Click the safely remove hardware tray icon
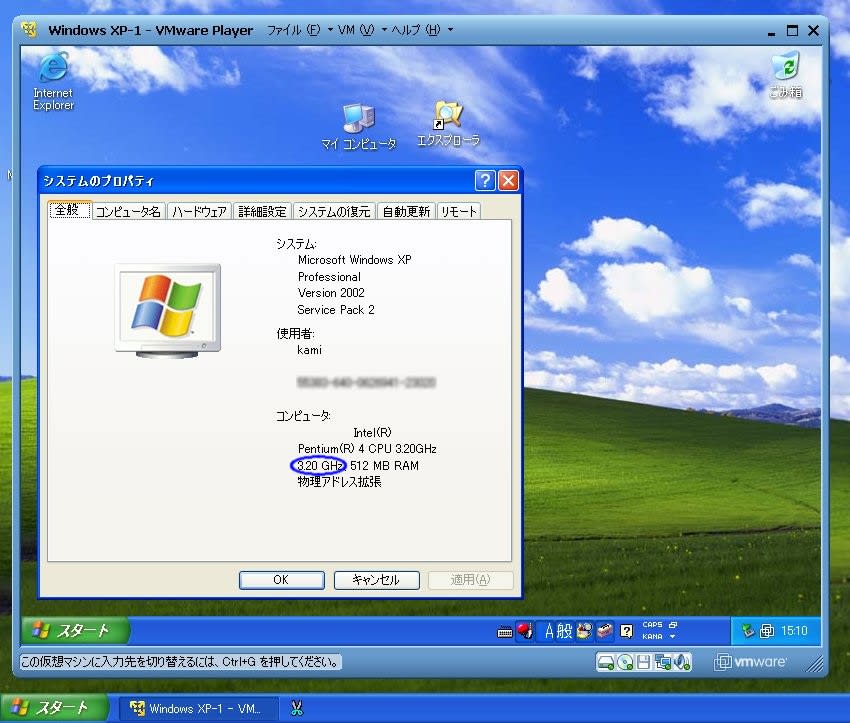 pyautogui.click(x=749, y=631)
